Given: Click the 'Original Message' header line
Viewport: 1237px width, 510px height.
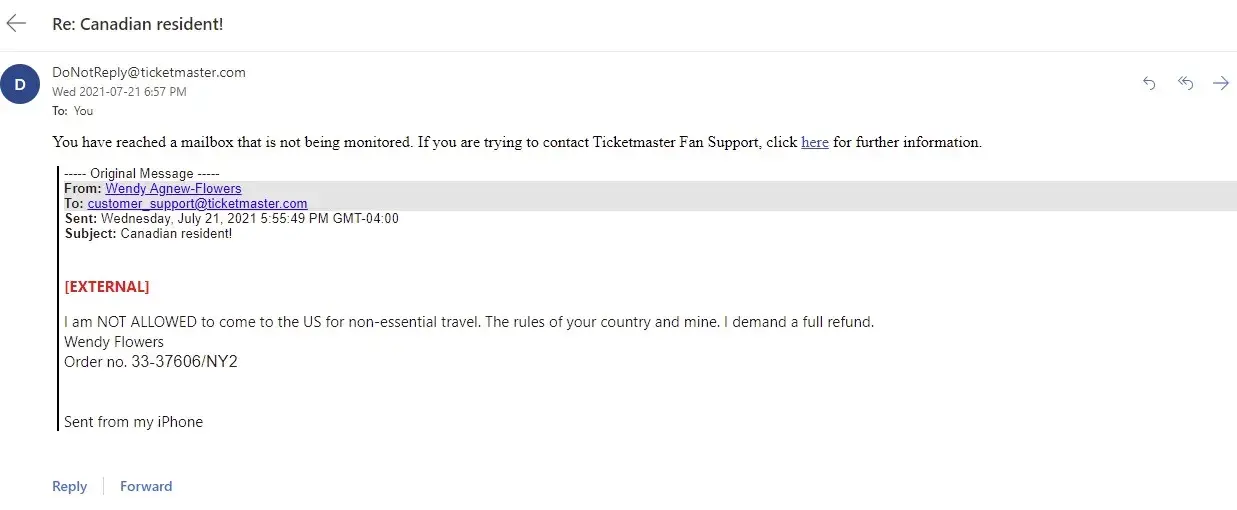Looking at the screenshot, I should [141, 174].
